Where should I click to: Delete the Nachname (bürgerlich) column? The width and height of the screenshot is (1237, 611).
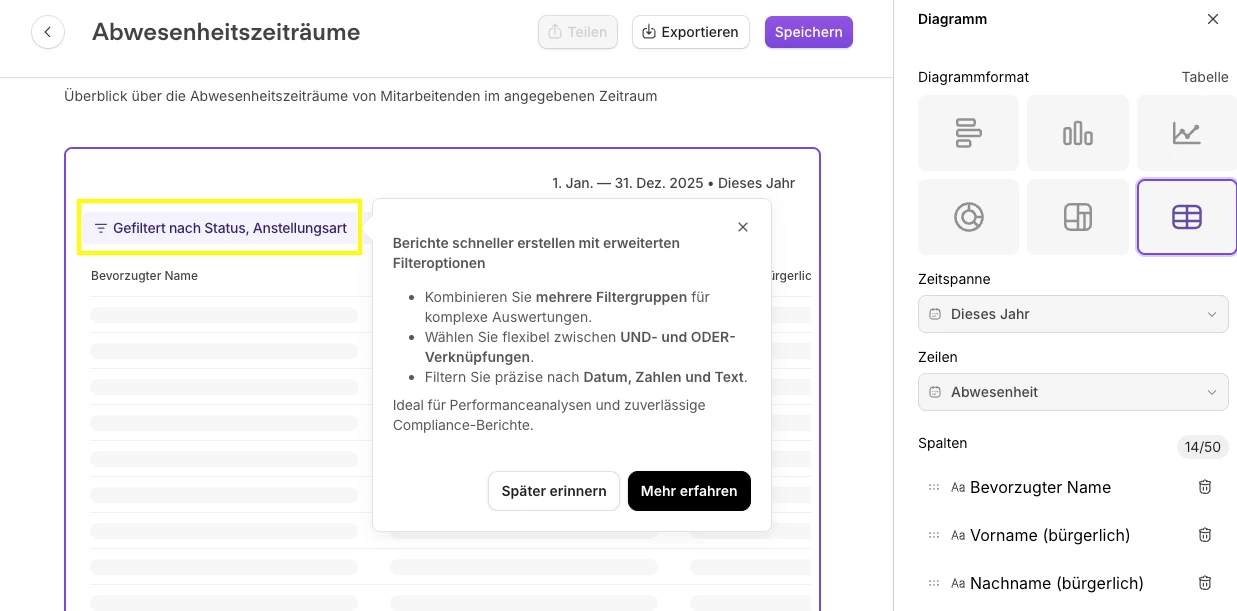tap(1205, 583)
